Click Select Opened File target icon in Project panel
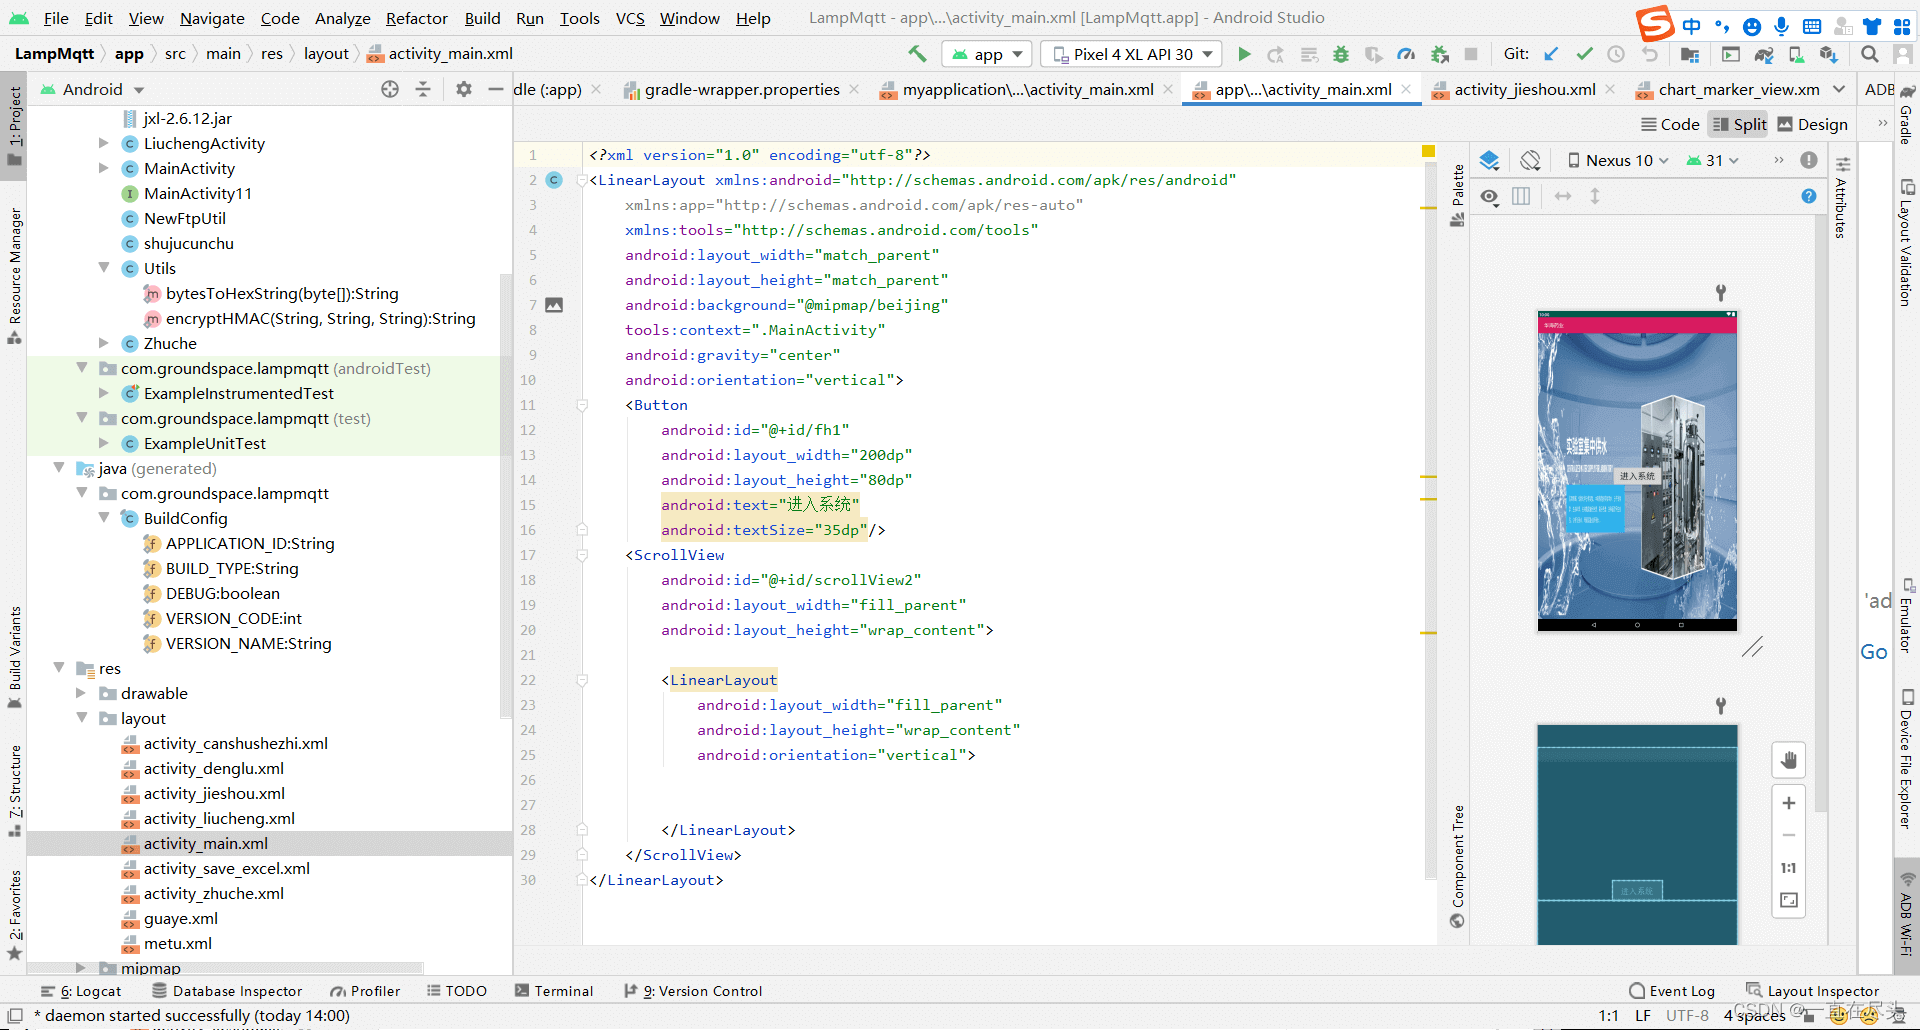 pyautogui.click(x=390, y=89)
